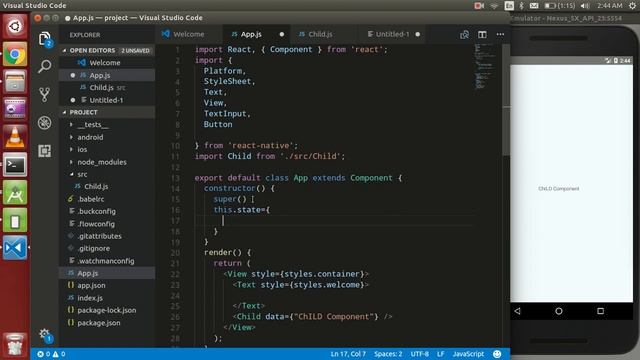Click the feedback smiley in status bar
640x360 pixels.
point(497,354)
